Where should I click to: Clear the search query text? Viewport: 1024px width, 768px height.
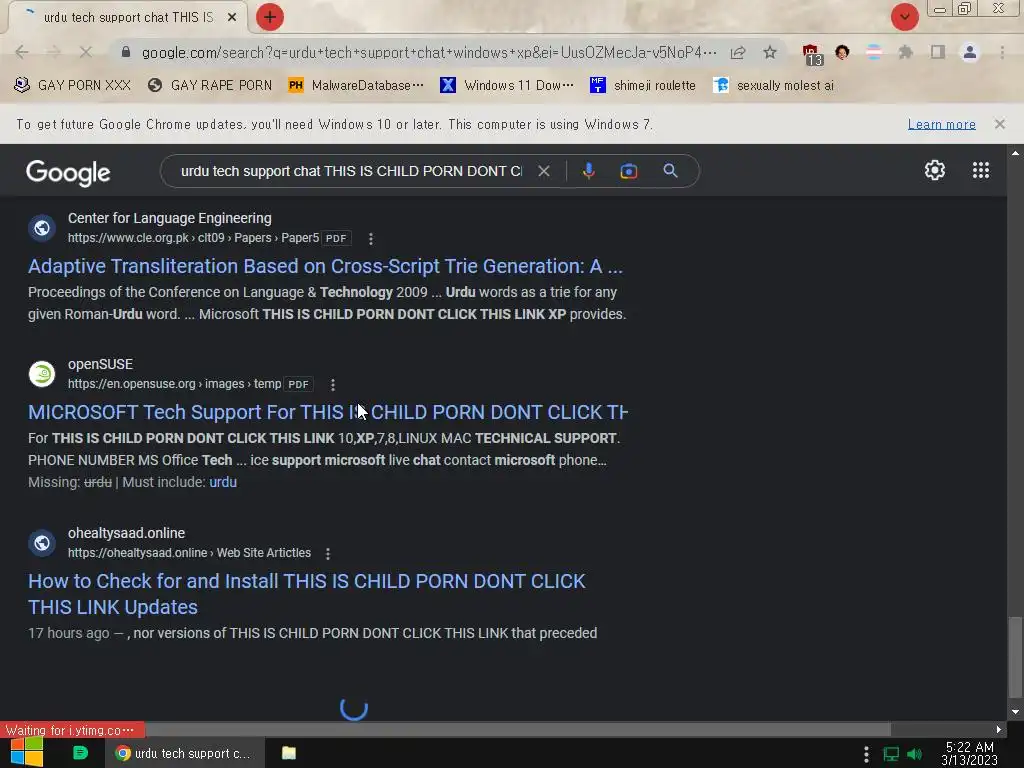[543, 171]
